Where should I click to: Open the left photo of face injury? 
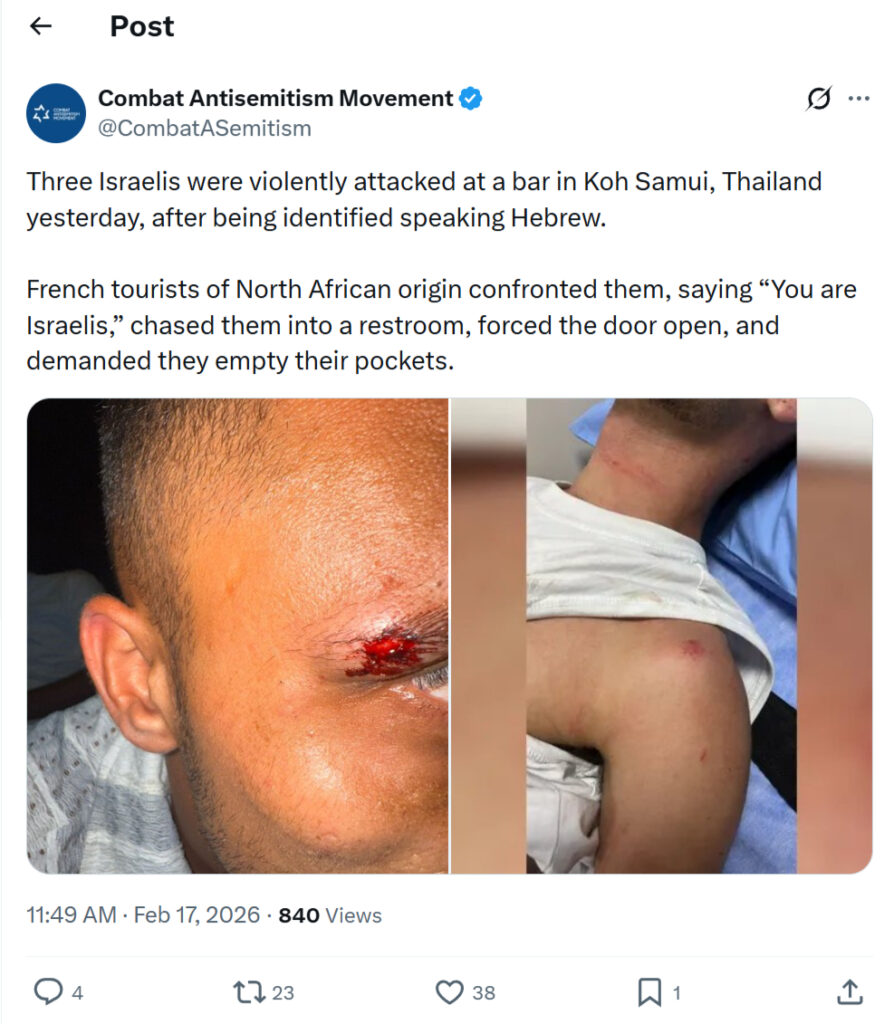click(238, 635)
